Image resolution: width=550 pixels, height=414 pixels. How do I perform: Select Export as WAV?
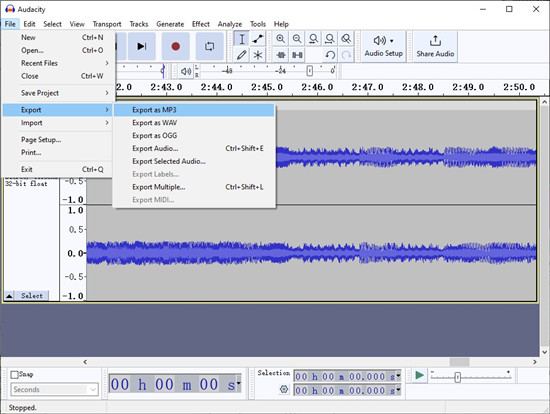click(194, 123)
